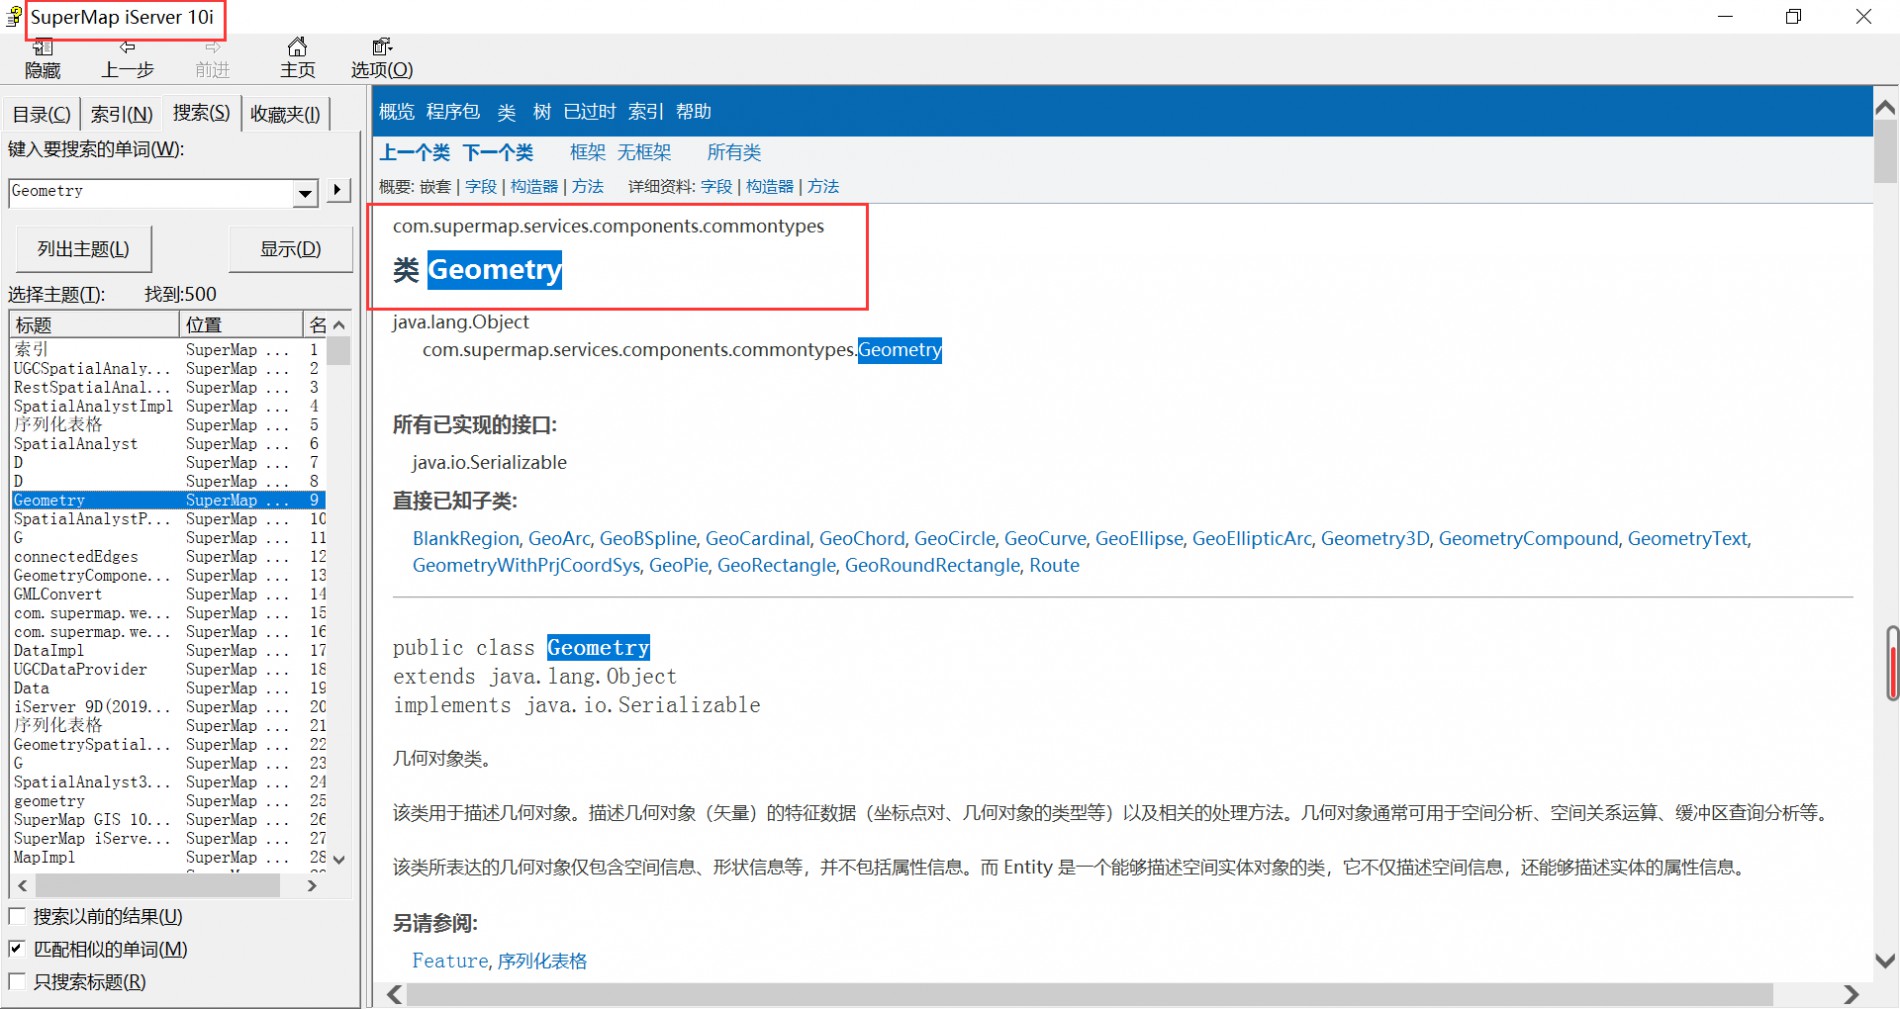Switch to the 收藏夹(I) tab

tap(285, 114)
